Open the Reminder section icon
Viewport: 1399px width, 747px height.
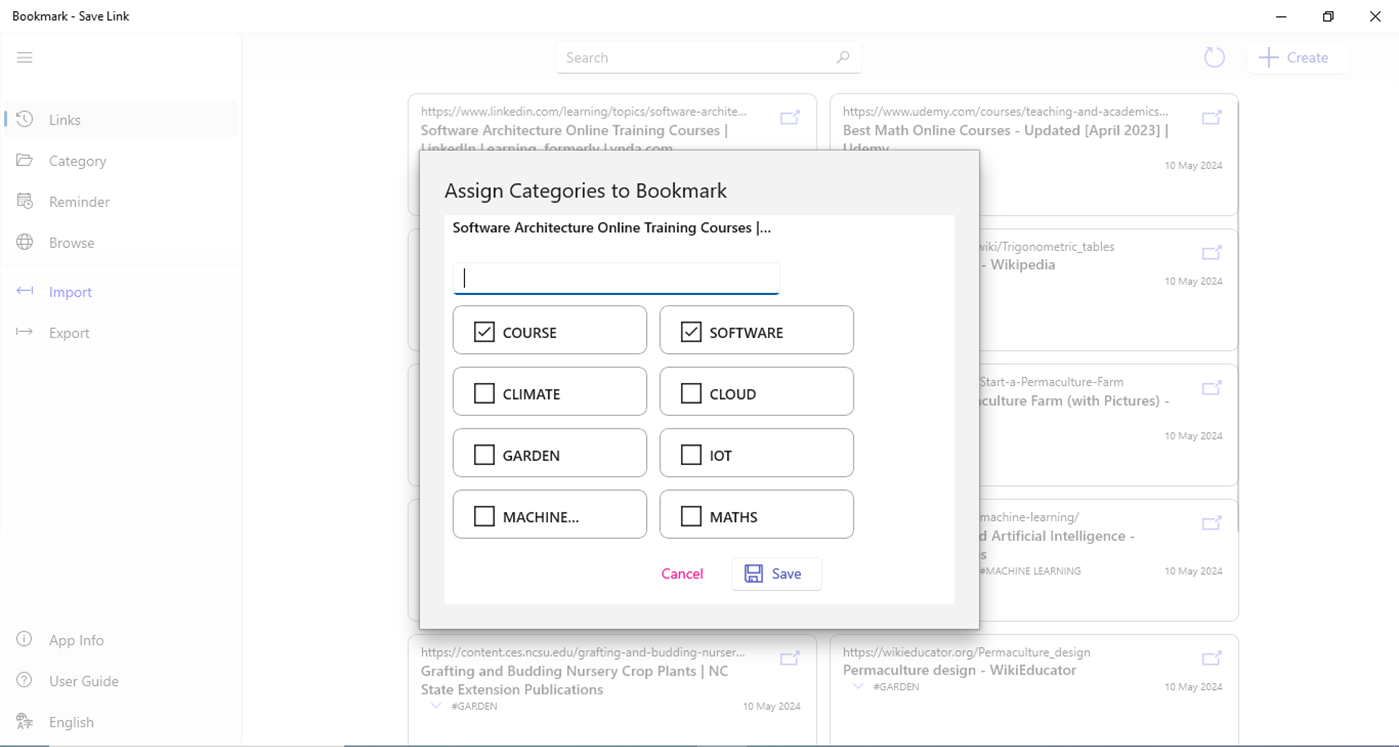pos(24,201)
